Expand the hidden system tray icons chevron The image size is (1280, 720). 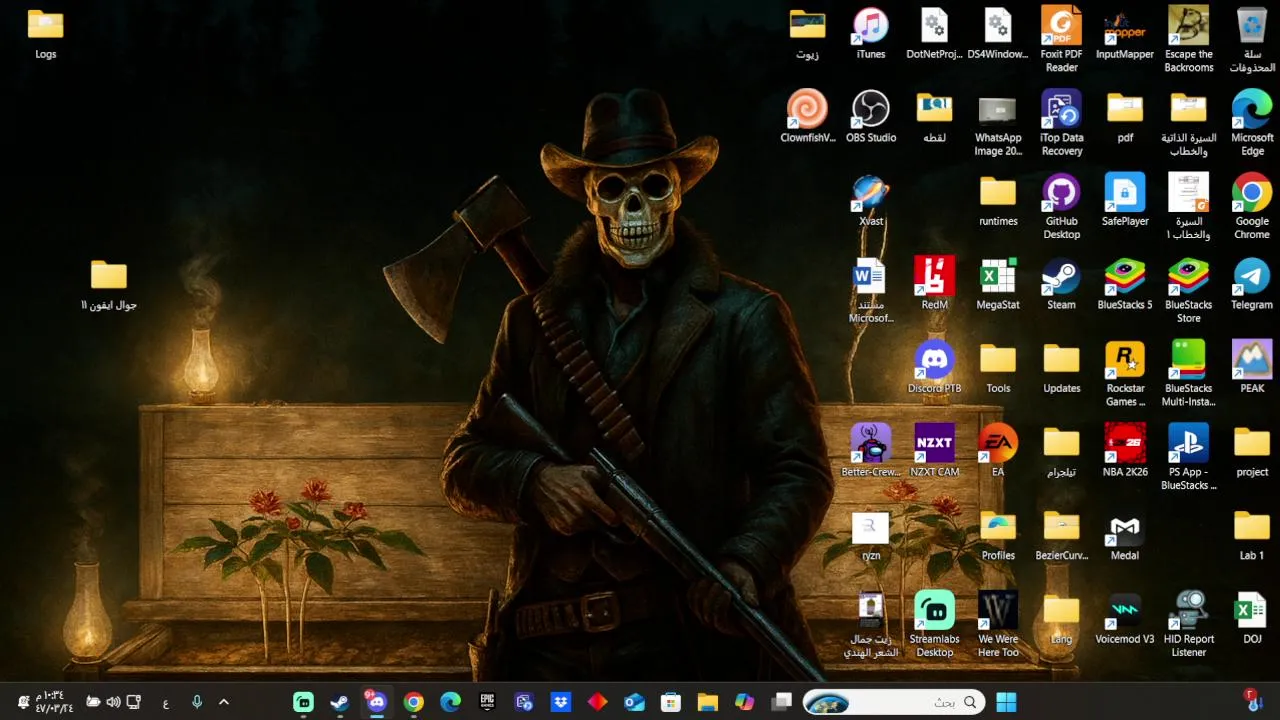tap(224, 702)
